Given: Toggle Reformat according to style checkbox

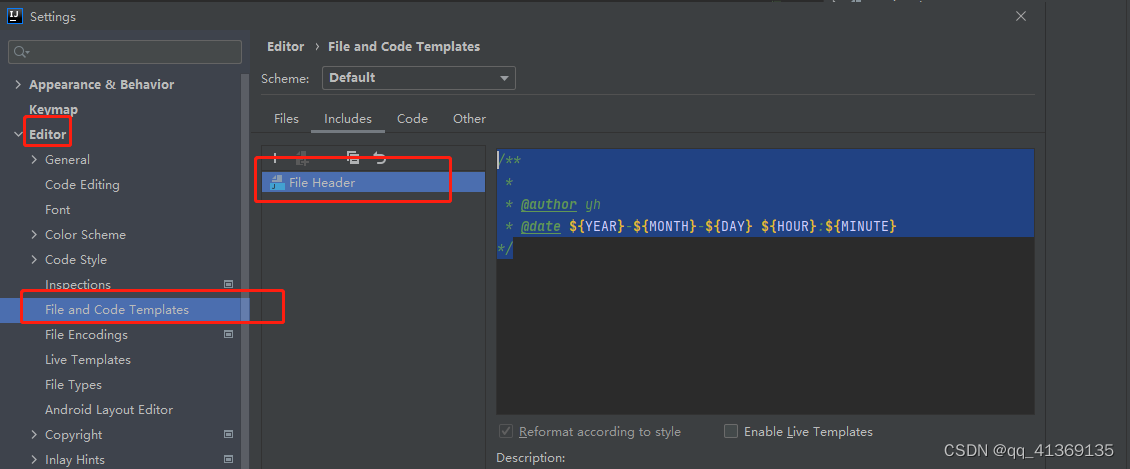Looking at the screenshot, I should click(506, 432).
